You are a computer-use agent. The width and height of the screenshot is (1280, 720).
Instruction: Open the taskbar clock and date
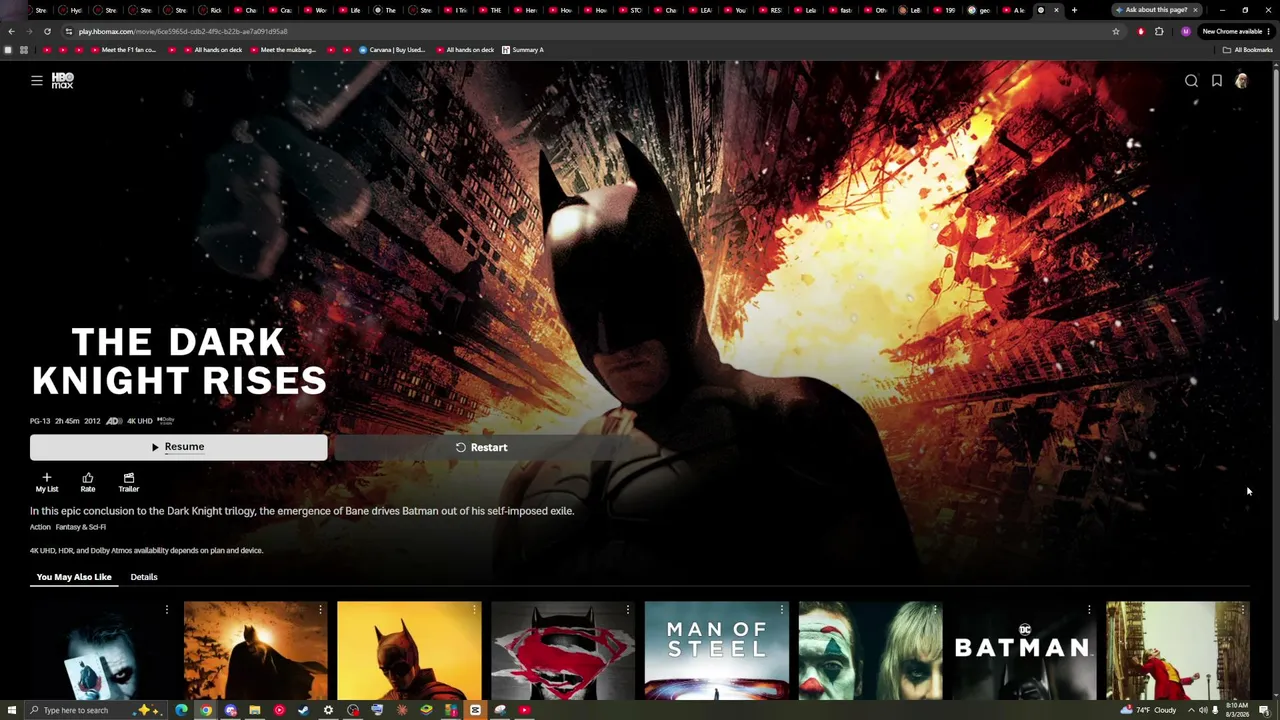point(1237,710)
